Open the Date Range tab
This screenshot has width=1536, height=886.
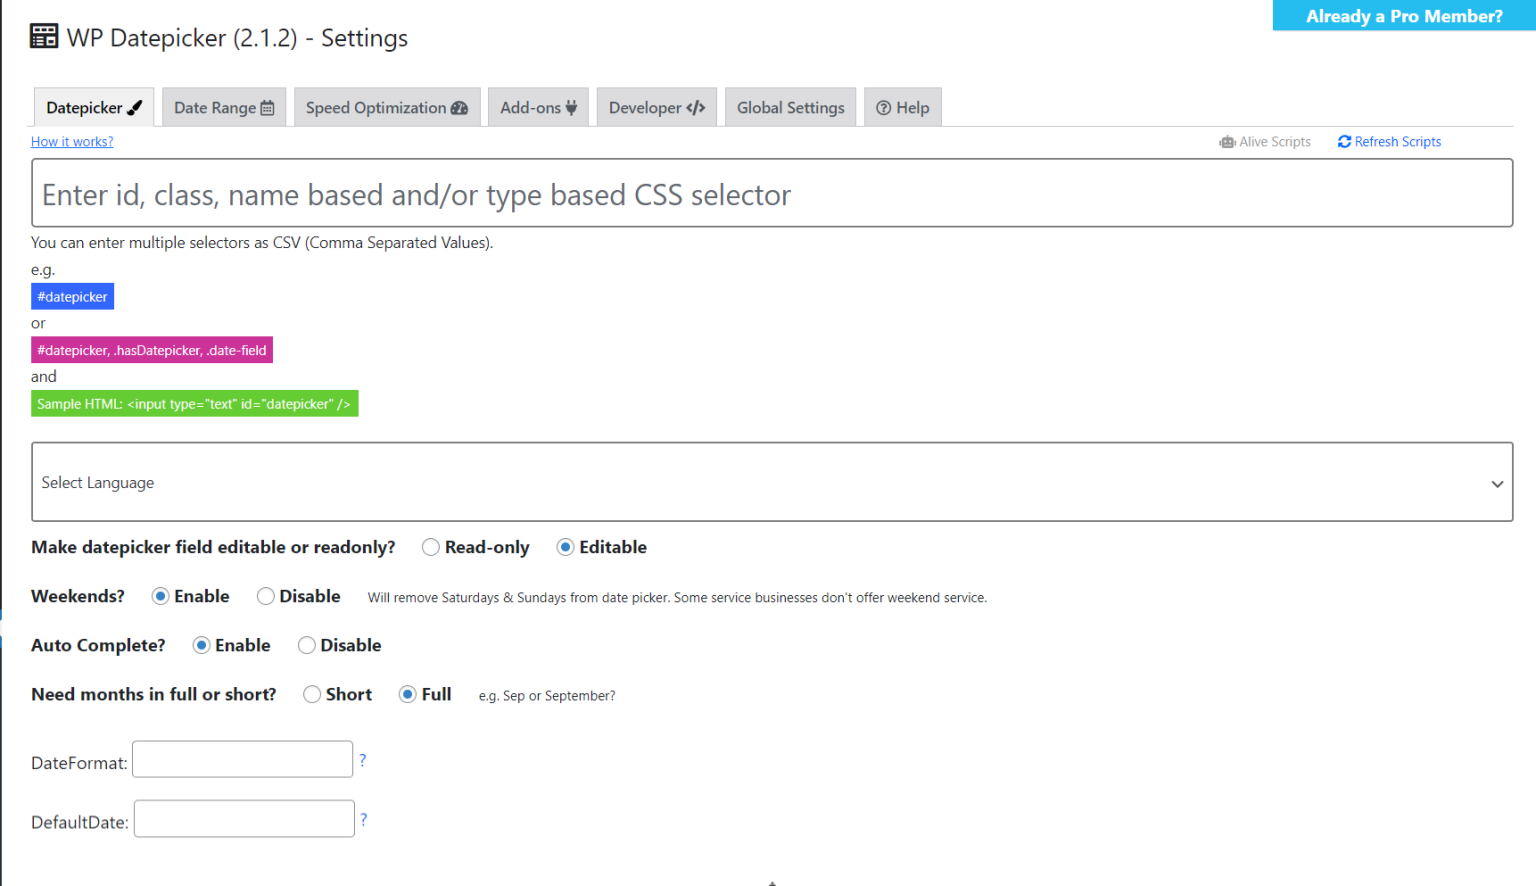coord(224,108)
